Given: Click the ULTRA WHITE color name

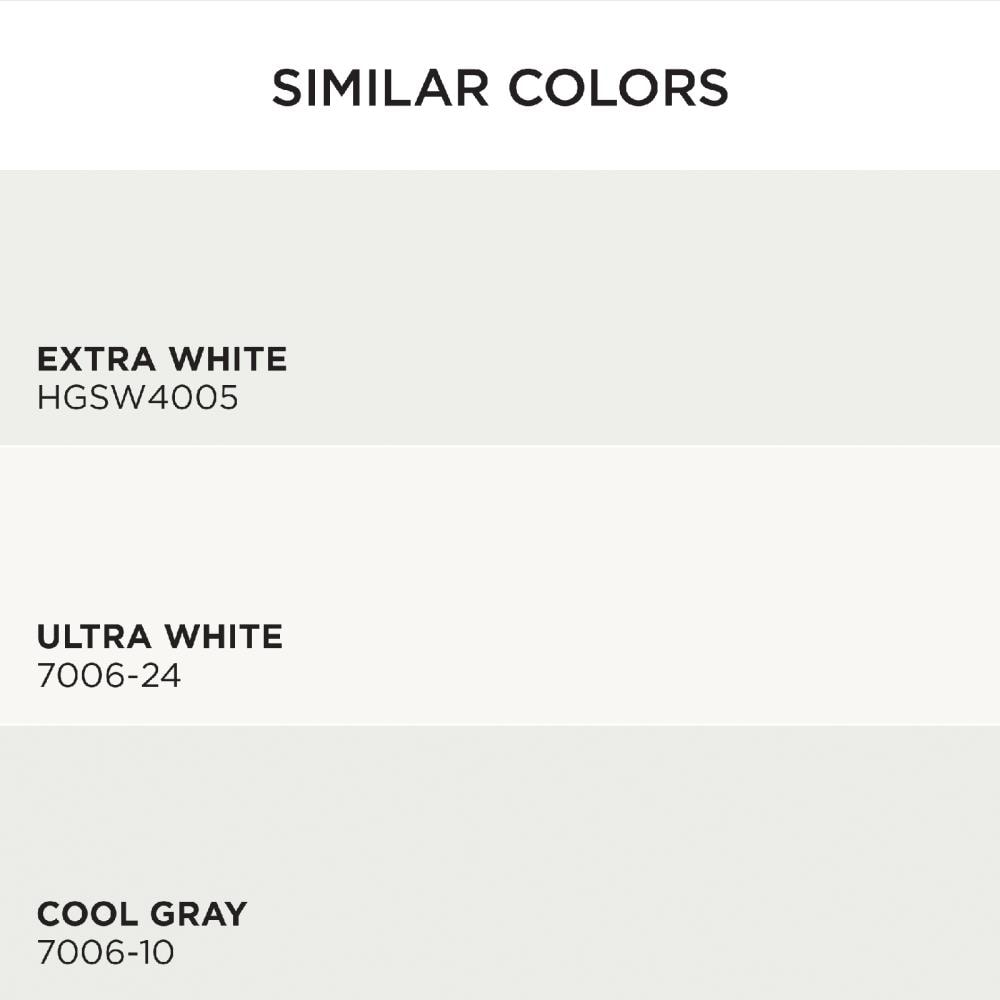Looking at the screenshot, I should click(159, 636).
